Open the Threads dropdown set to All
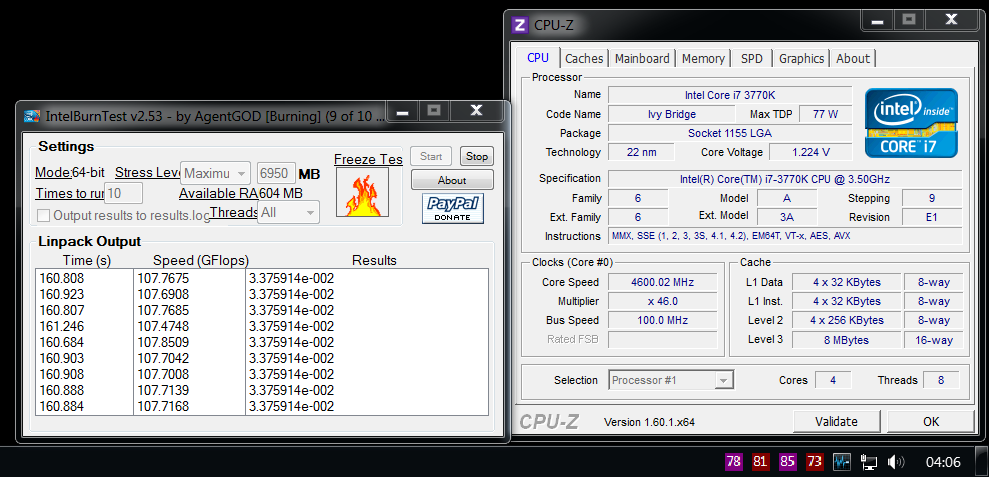The height and width of the screenshot is (477, 989). pos(288,212)
